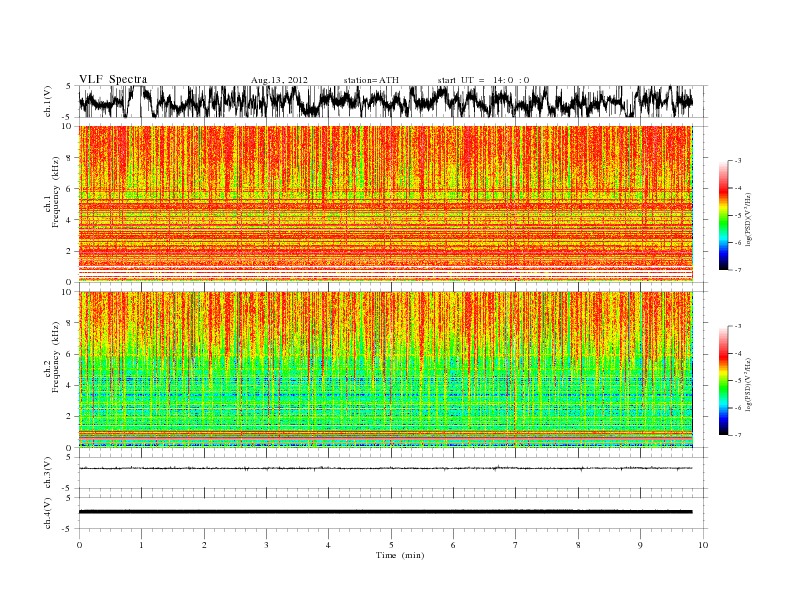Click the "-3" label on ch.2 color bar

[x=738, y=326]
